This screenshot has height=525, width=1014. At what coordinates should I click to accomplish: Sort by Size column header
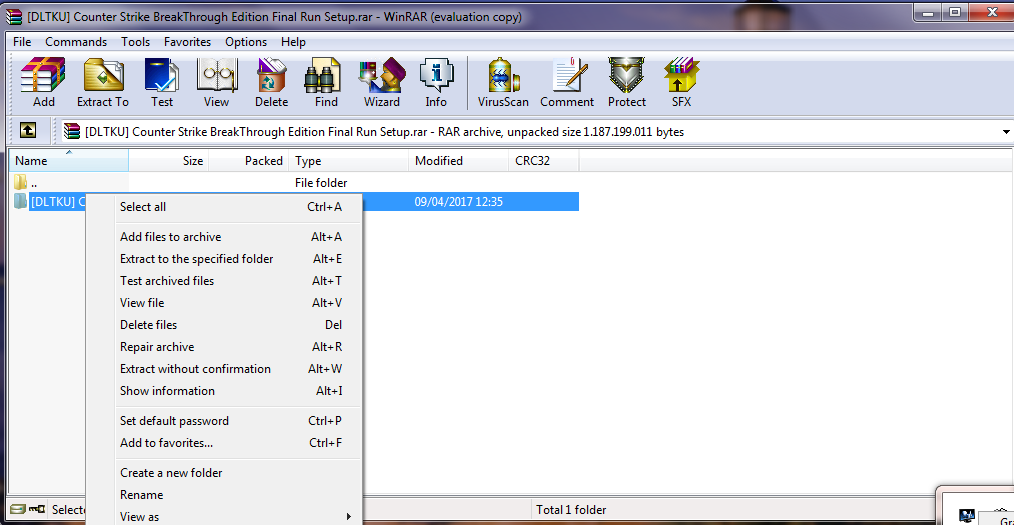169,160
